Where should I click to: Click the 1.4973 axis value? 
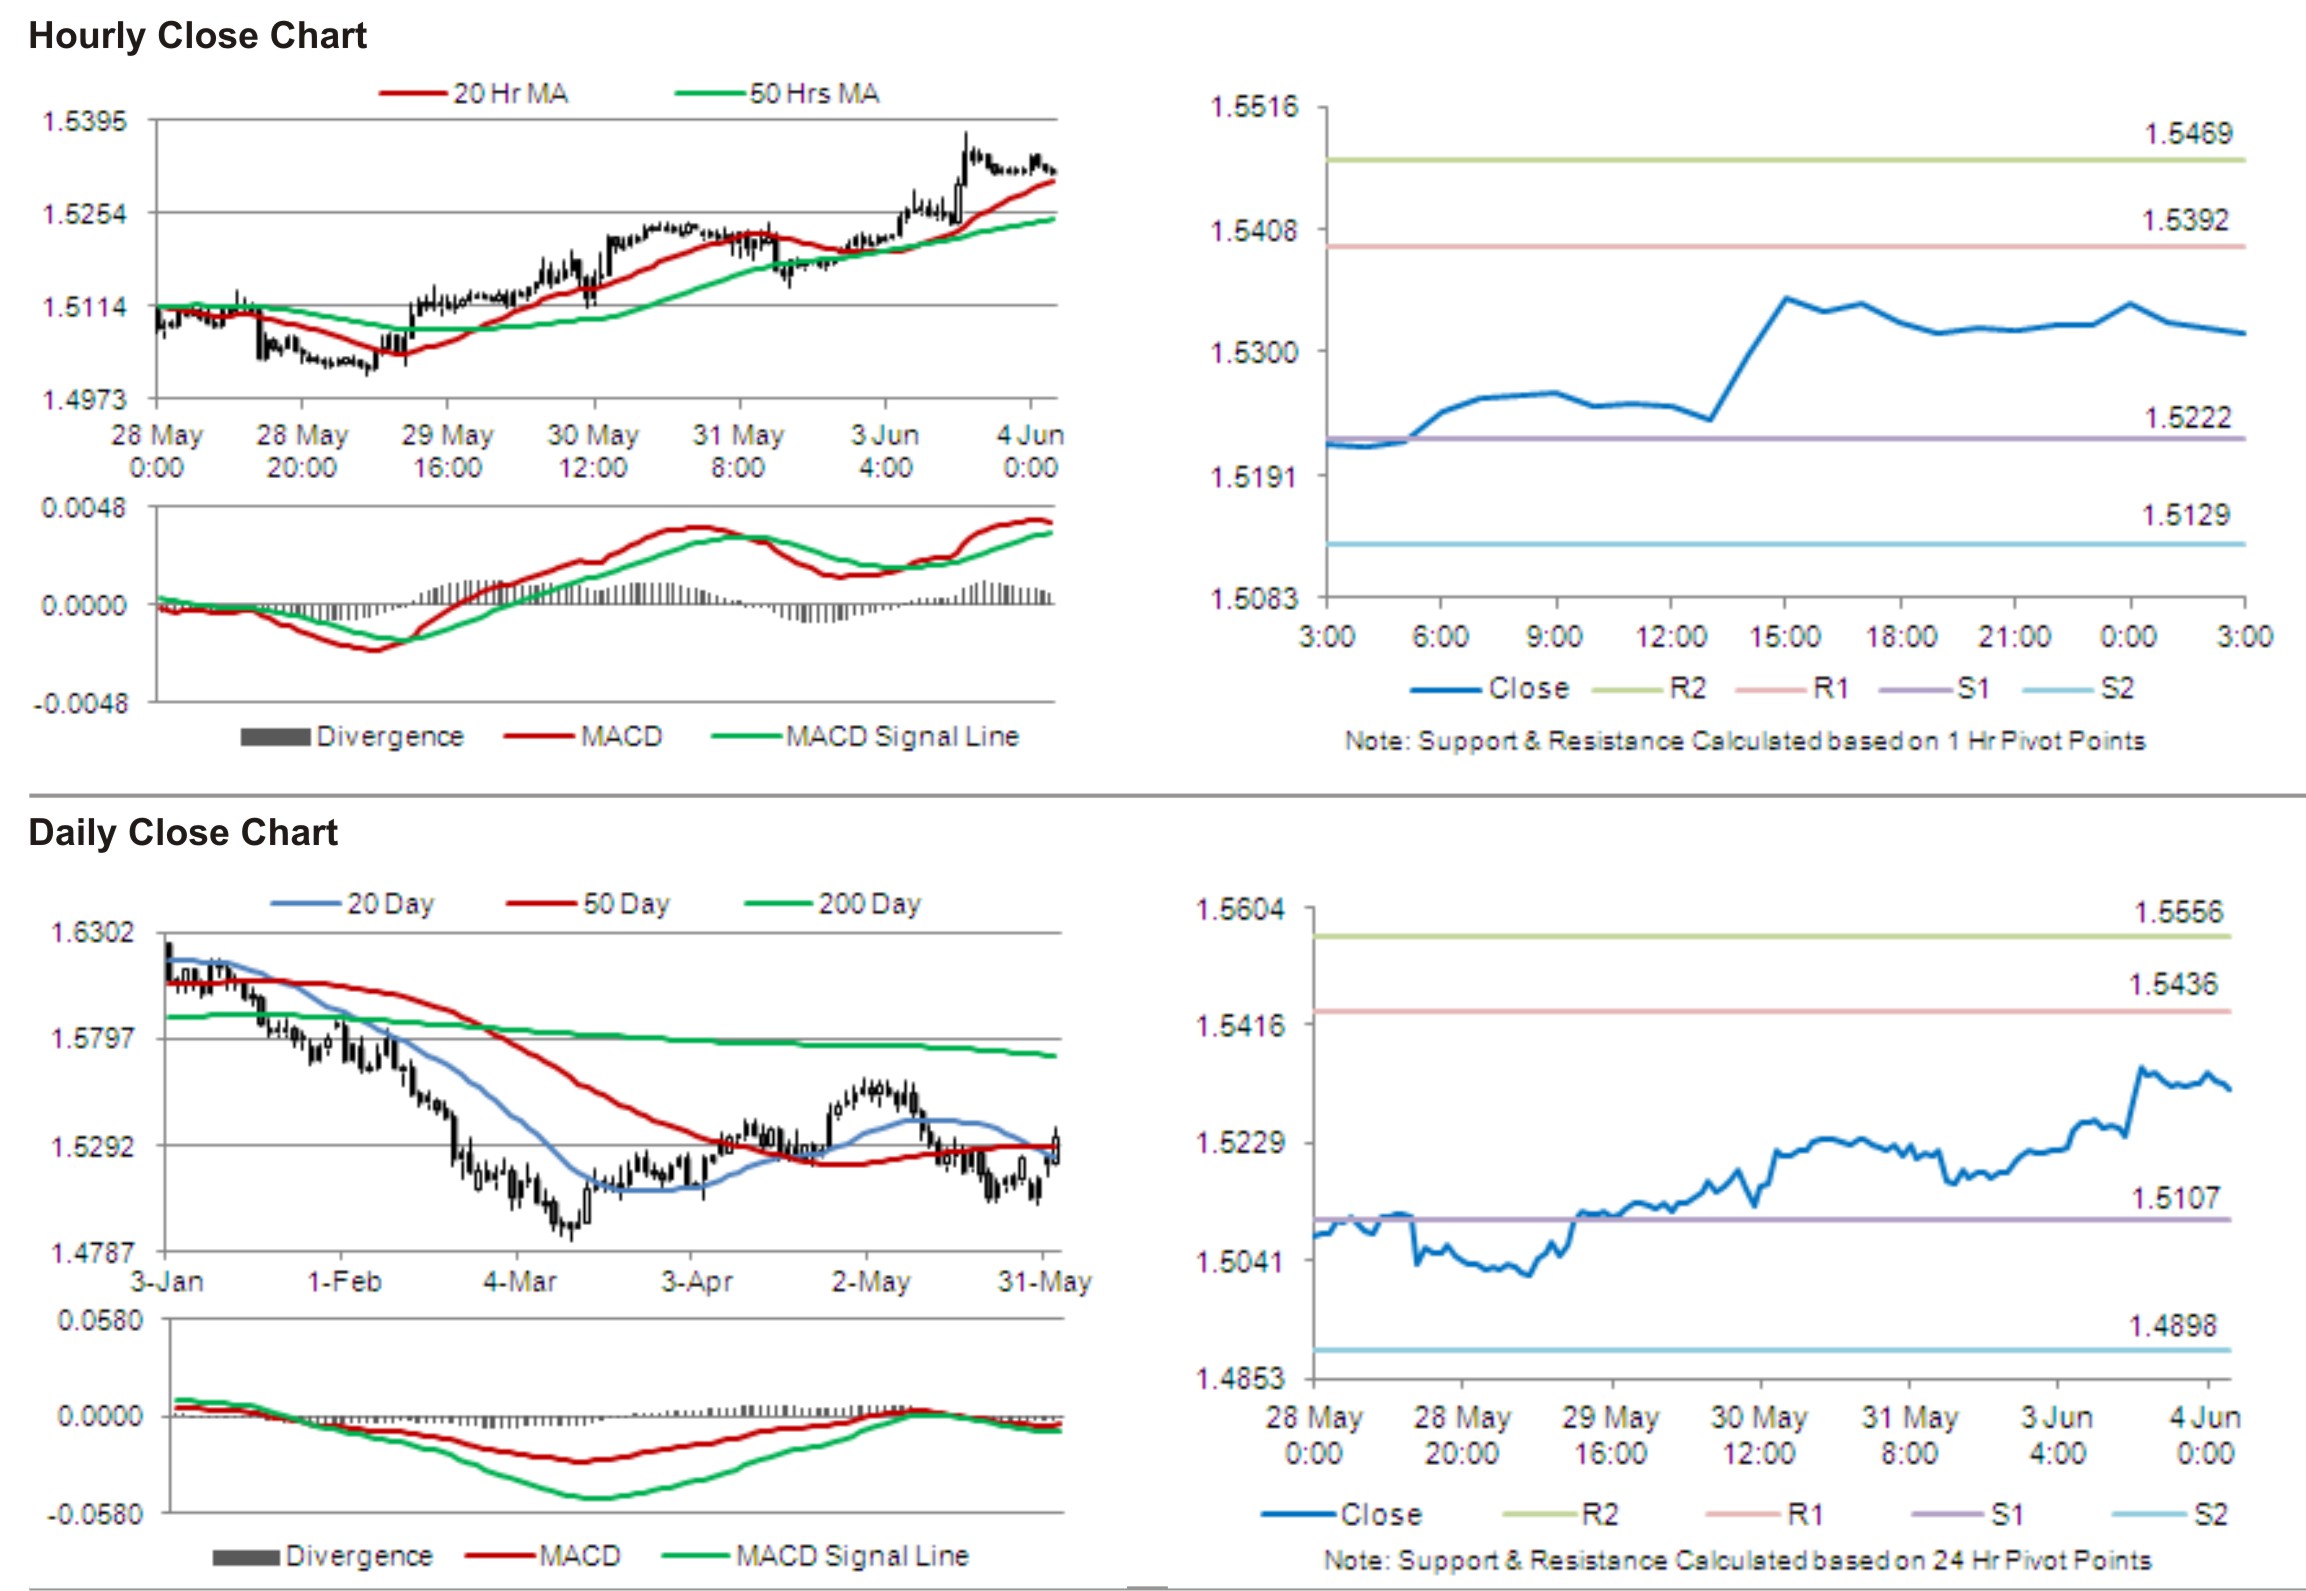point(85,400)
